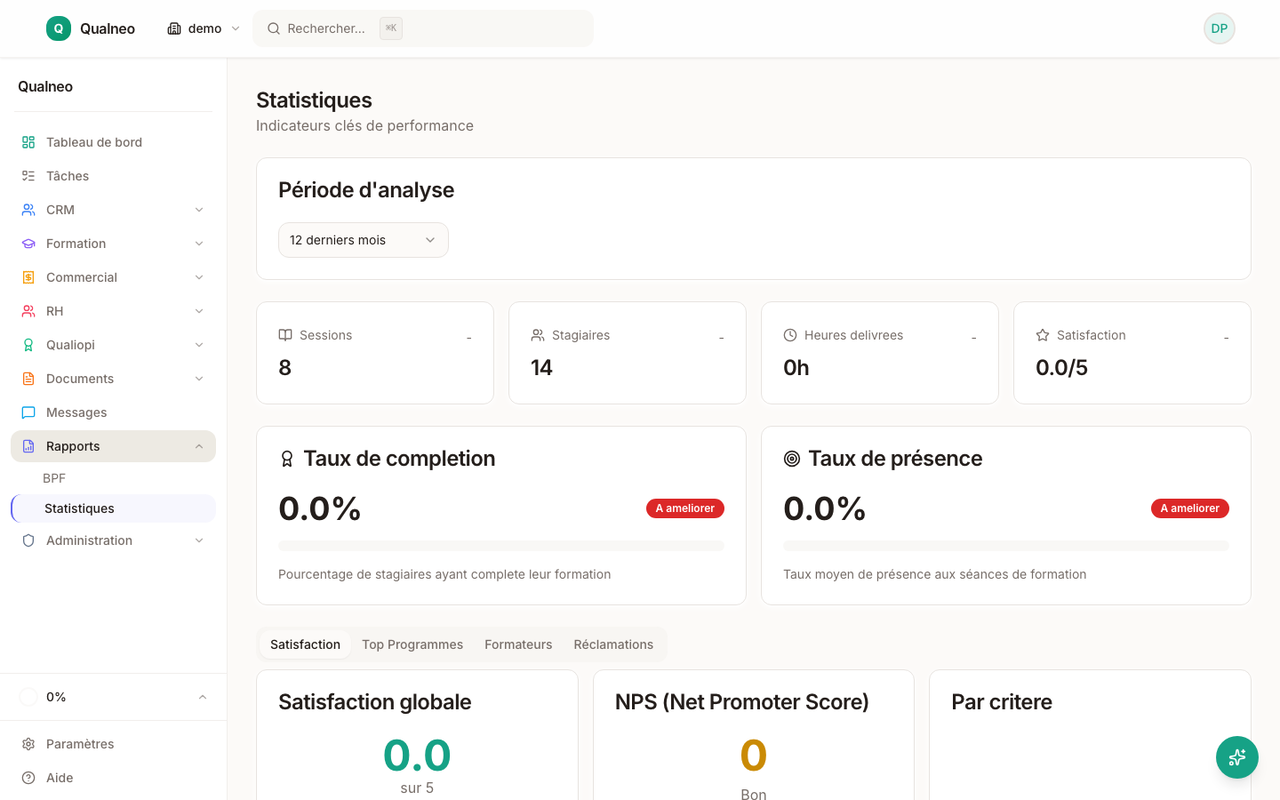
Task: Click the 0% progress circle icon
Action: pyautogui.click(x=28, y=697)
